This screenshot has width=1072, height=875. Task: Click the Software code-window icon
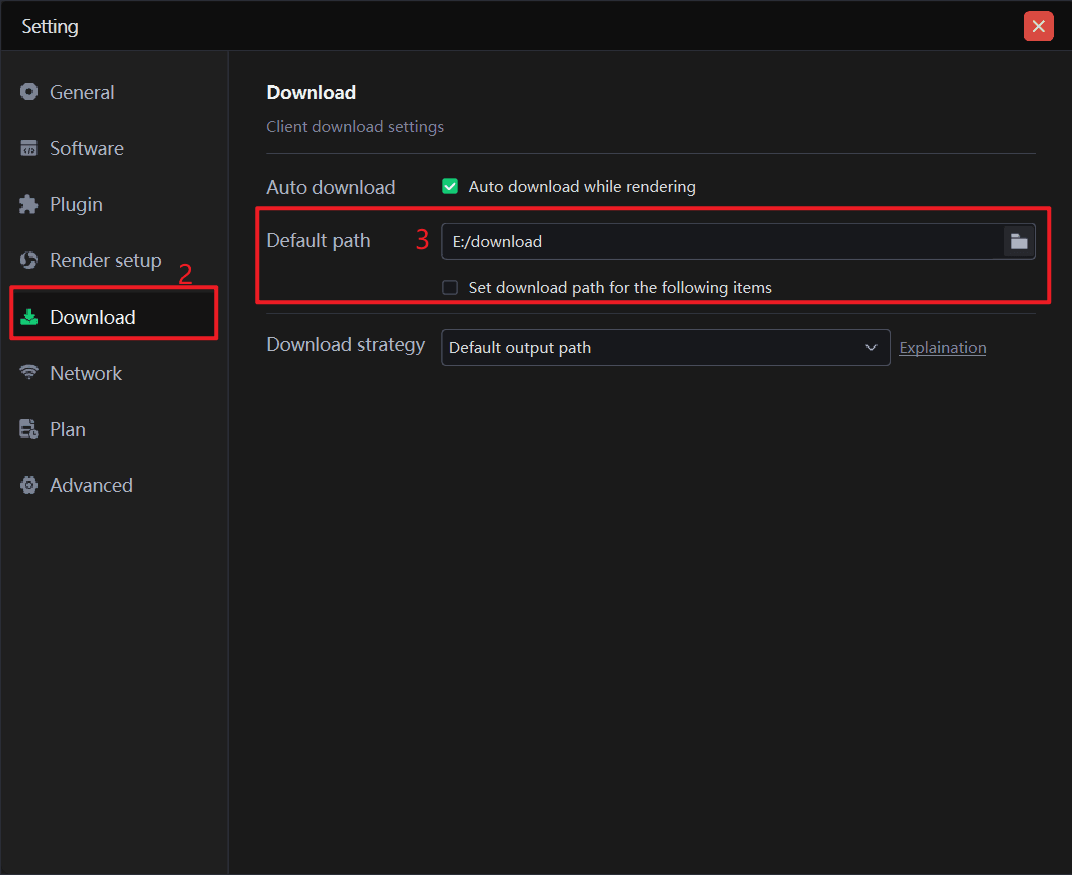(x=29, y=148)
